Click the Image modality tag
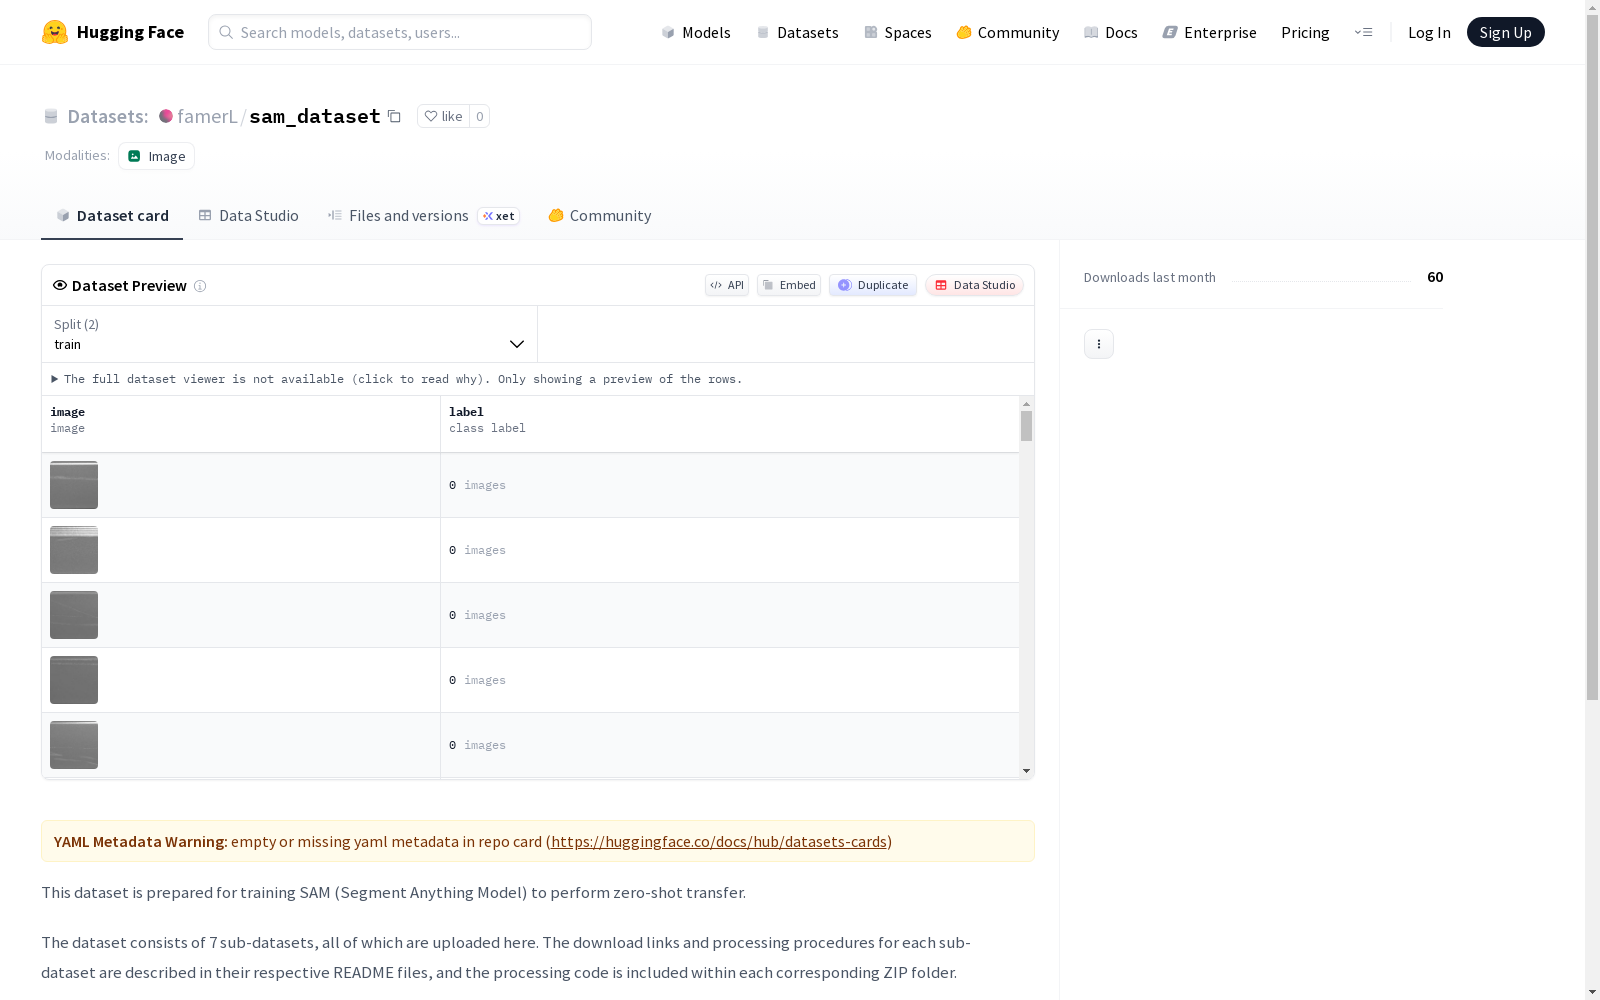 157,156
